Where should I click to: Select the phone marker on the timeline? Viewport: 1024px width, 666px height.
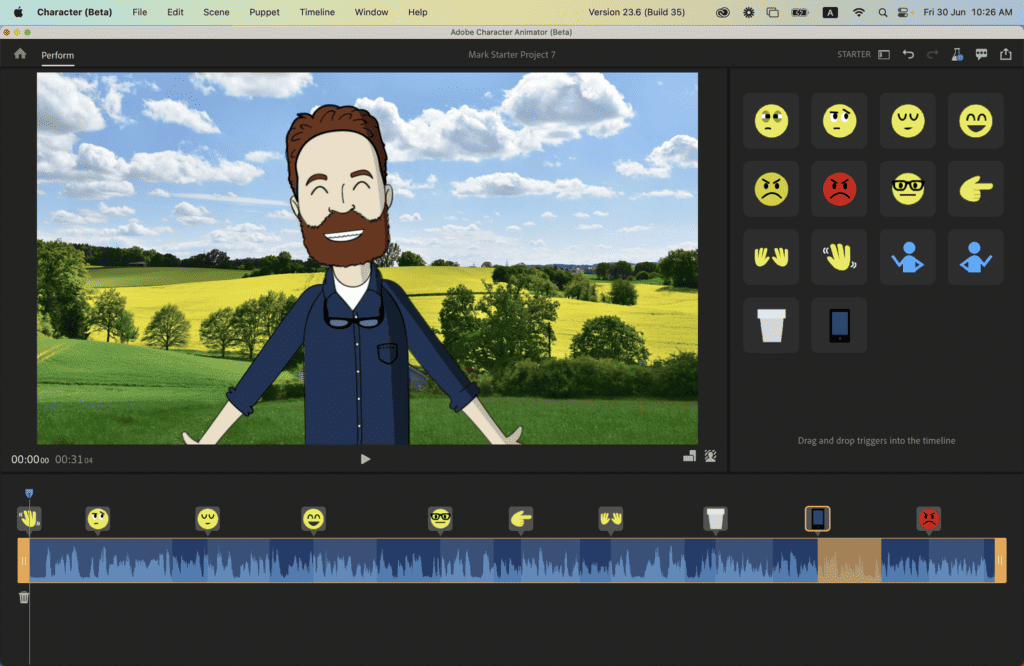(818, 519)
